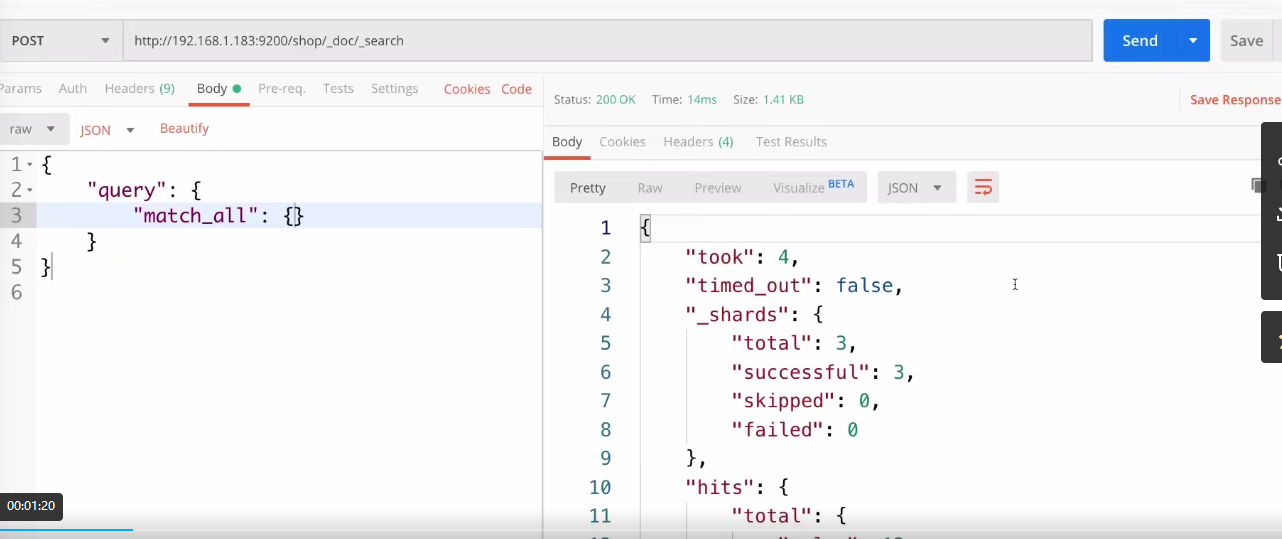1282x539 pixels.
Task: Open the raw body type dropdown
Action: coord(34,129)
